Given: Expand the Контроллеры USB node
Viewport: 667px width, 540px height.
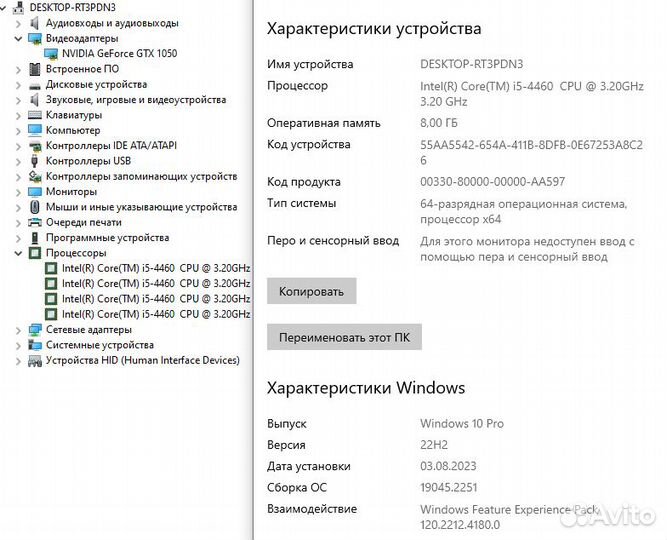Looking at the screenshot, I should 18,161.
